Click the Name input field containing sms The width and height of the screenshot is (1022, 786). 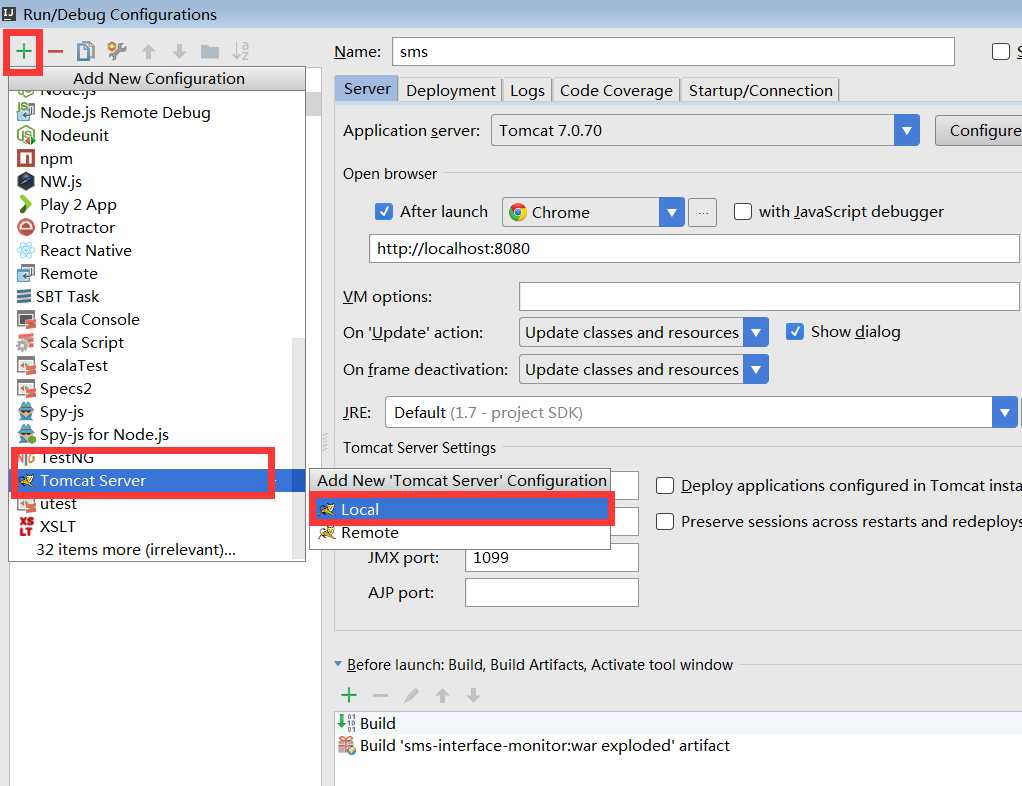(x=673, y=51)
